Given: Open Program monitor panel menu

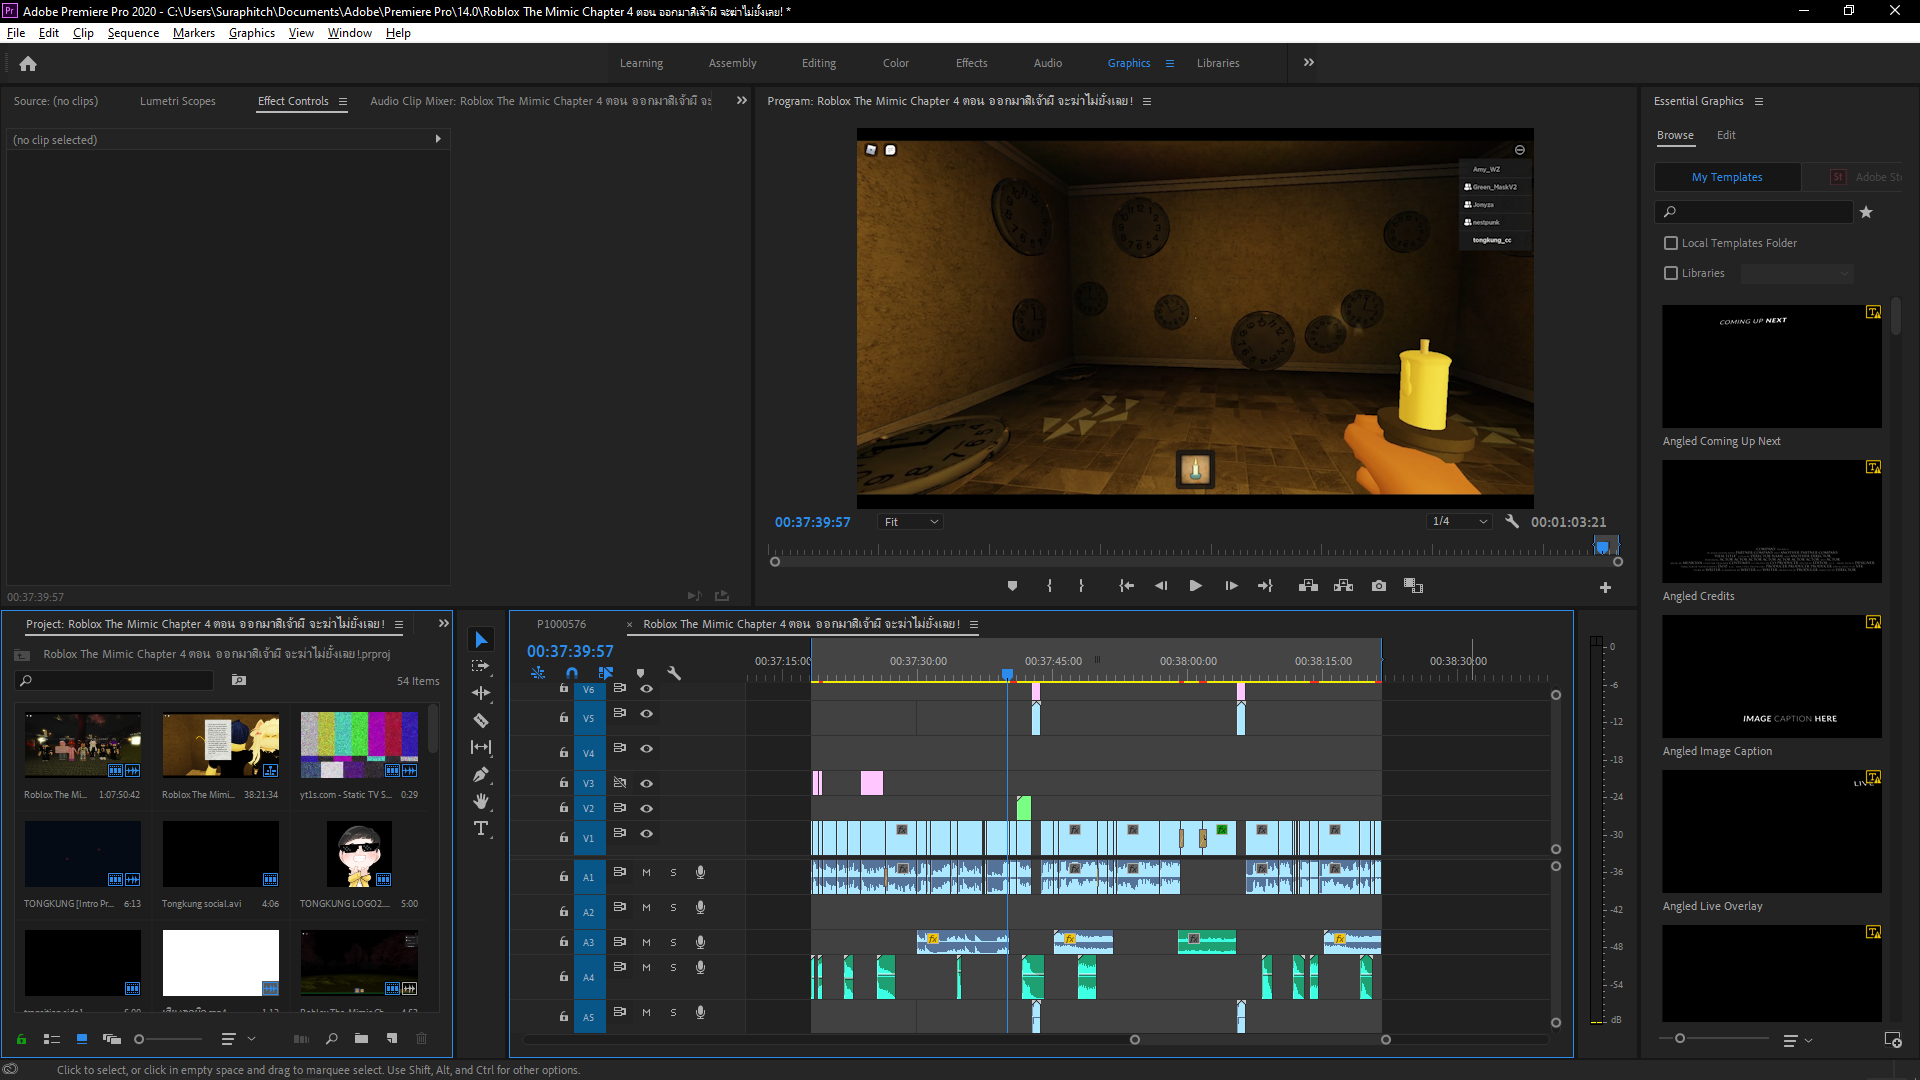Looking at the screenshot, I should tap(1146, 102).
